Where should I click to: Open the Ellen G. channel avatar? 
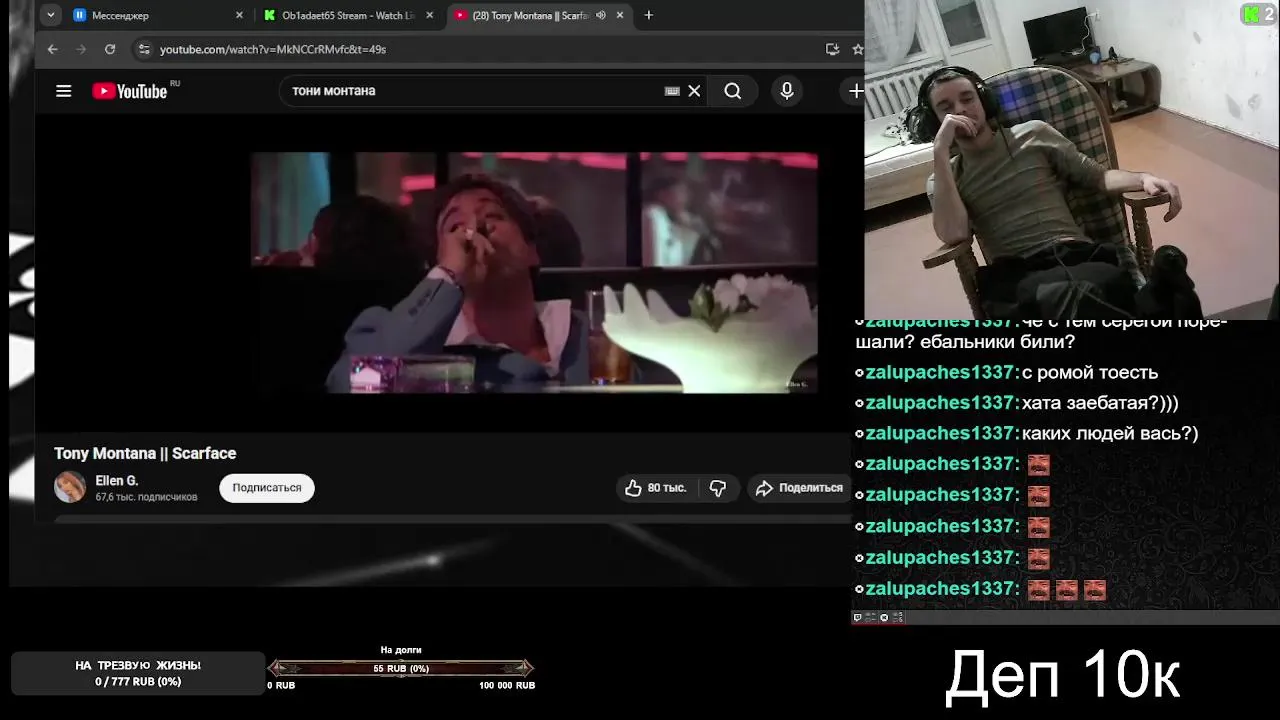tap(70, 487)
